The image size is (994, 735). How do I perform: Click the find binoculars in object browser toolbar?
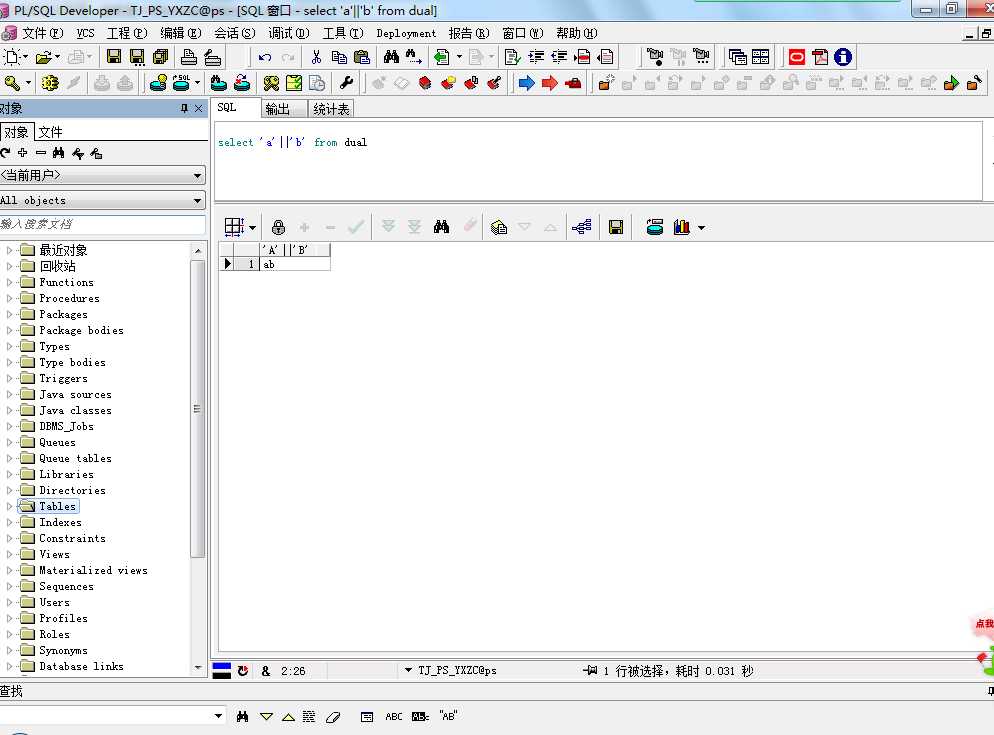coord(58,153)
